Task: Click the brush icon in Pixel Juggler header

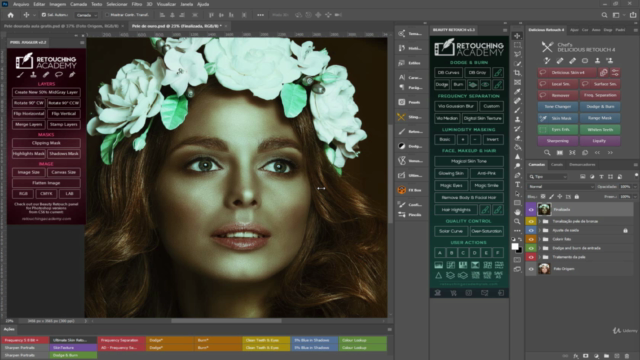Action: pyautogui.click(x=20, y=75)
